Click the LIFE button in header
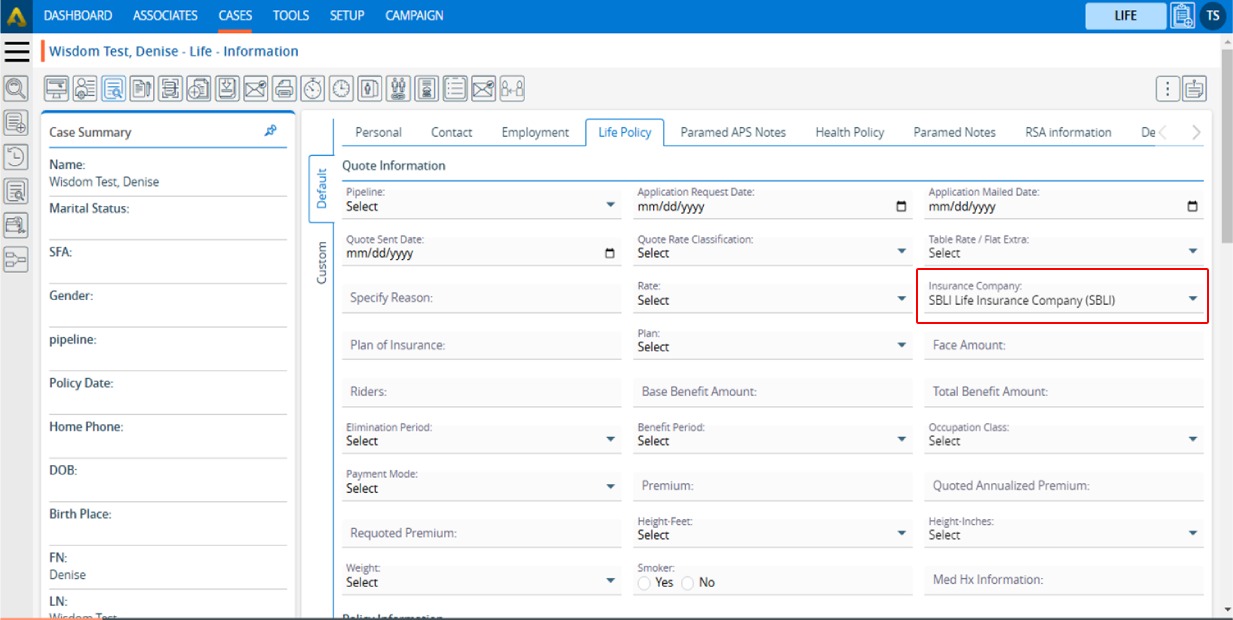Screen dimensions: 1233x620 [1125, 16]
